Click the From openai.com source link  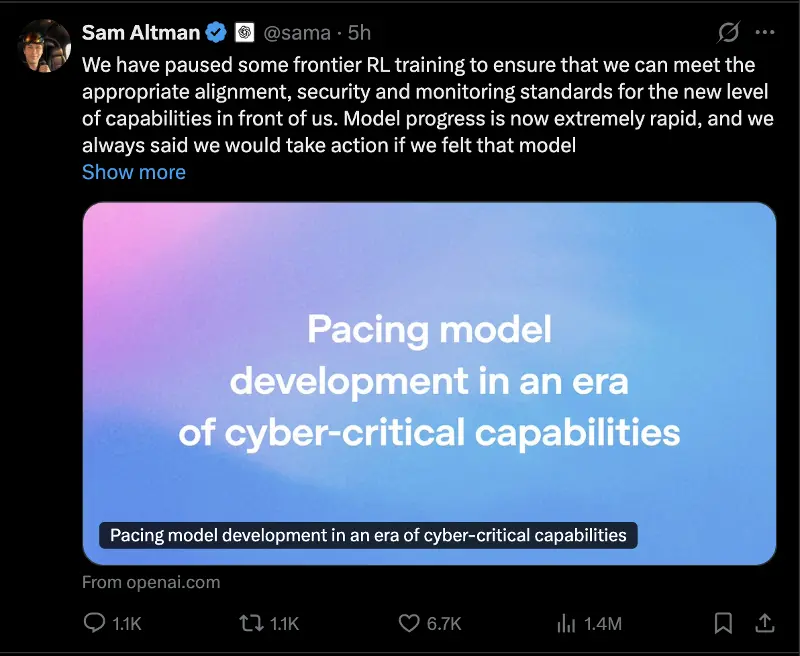click(x=151, y=583)
